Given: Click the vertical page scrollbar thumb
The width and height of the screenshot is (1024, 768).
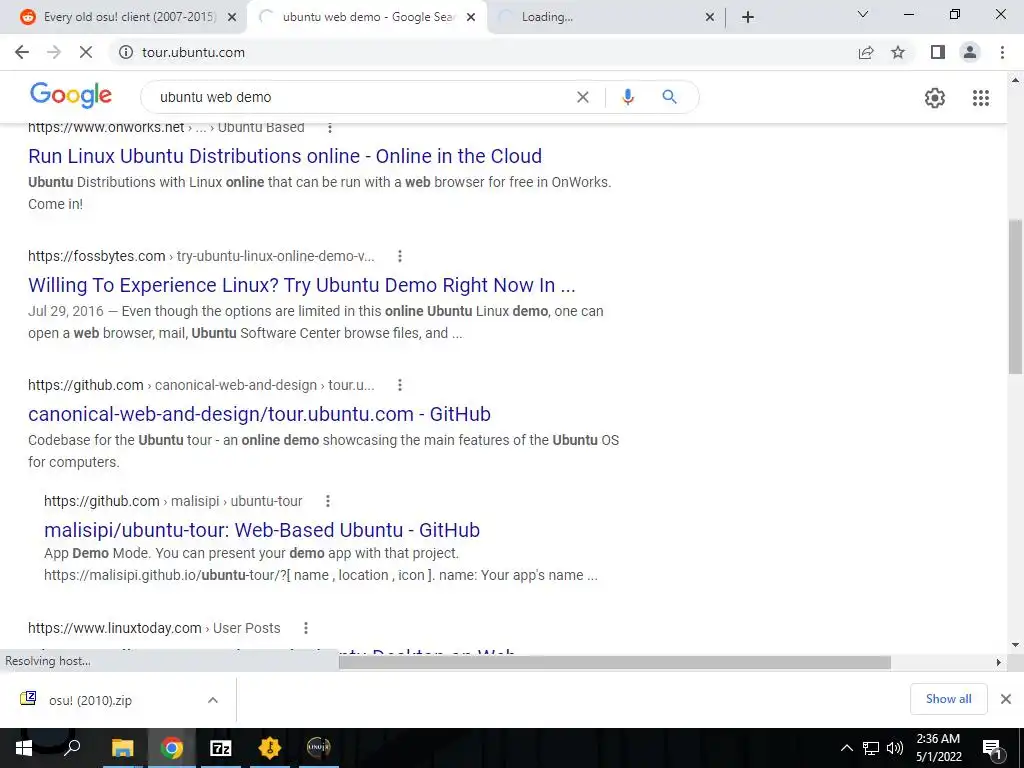Looking at the screenshot, I should pos(1016,296).
